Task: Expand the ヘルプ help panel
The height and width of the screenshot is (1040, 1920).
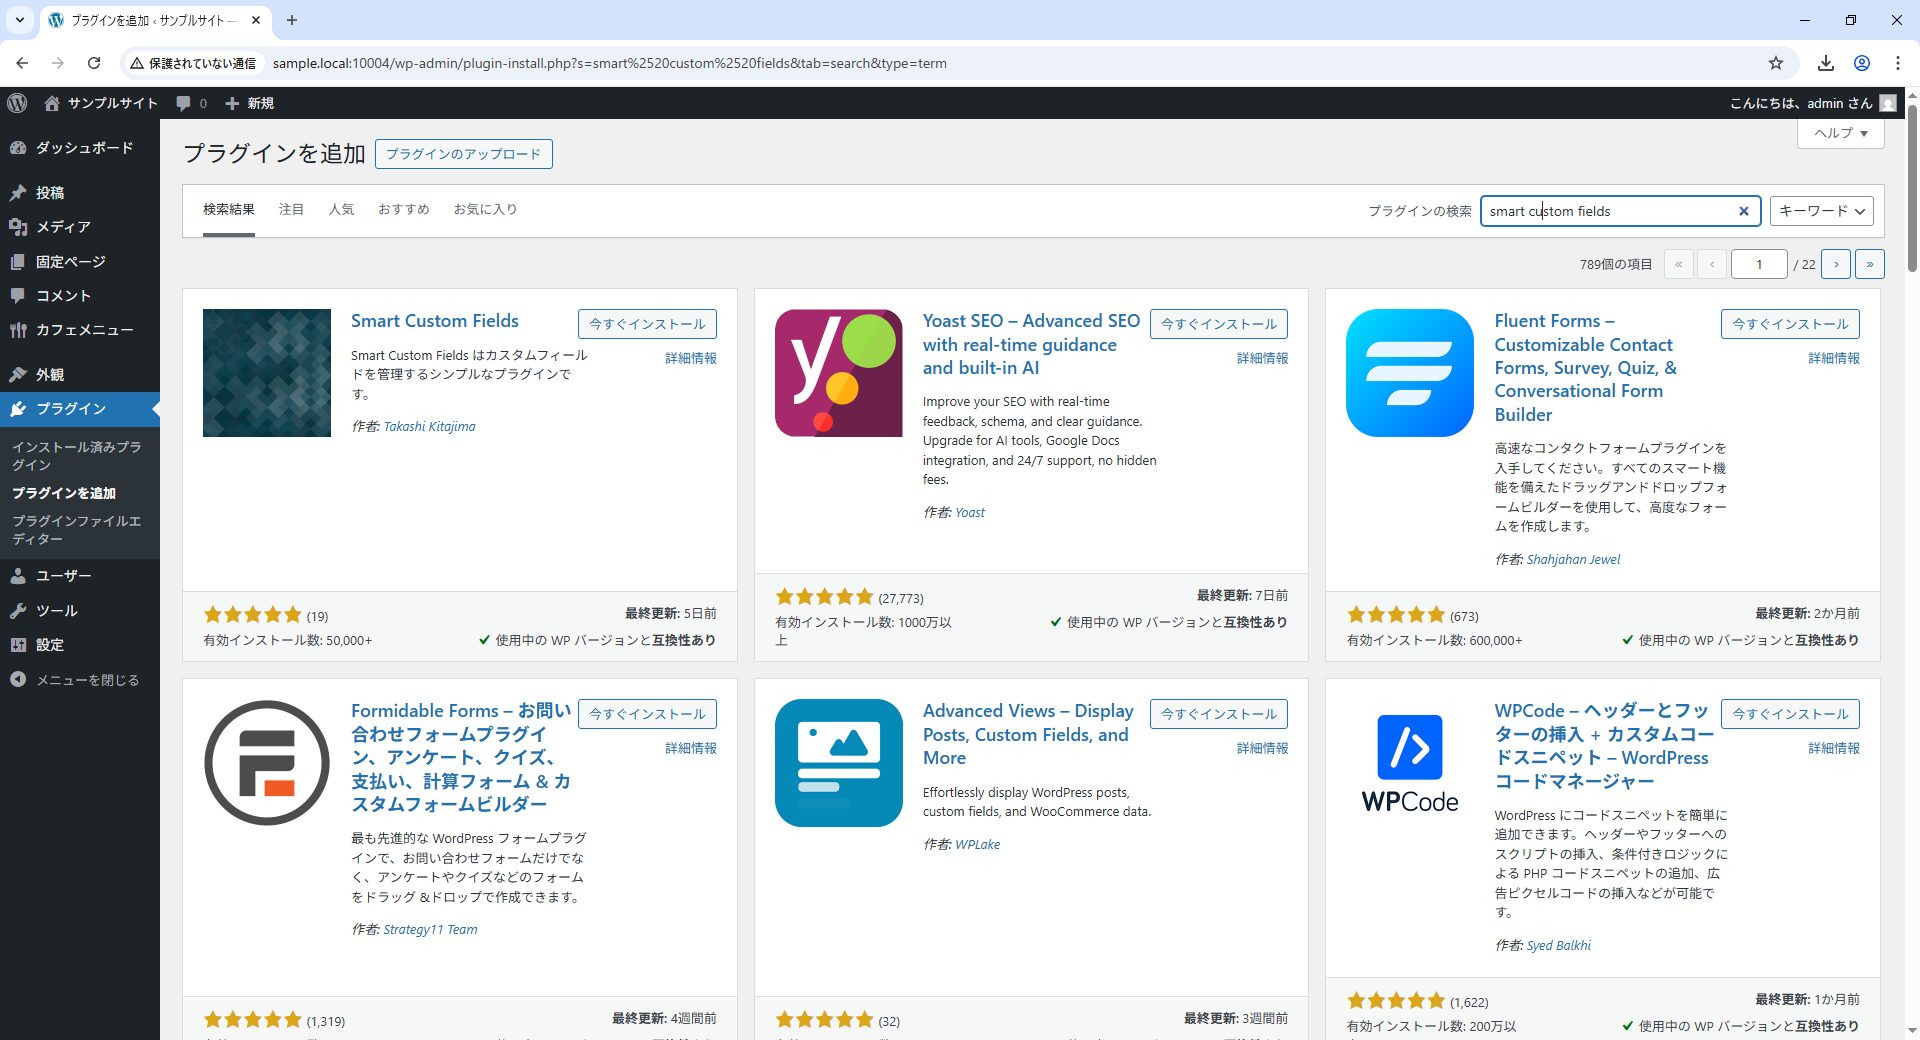Action: tap(1841, 133)
